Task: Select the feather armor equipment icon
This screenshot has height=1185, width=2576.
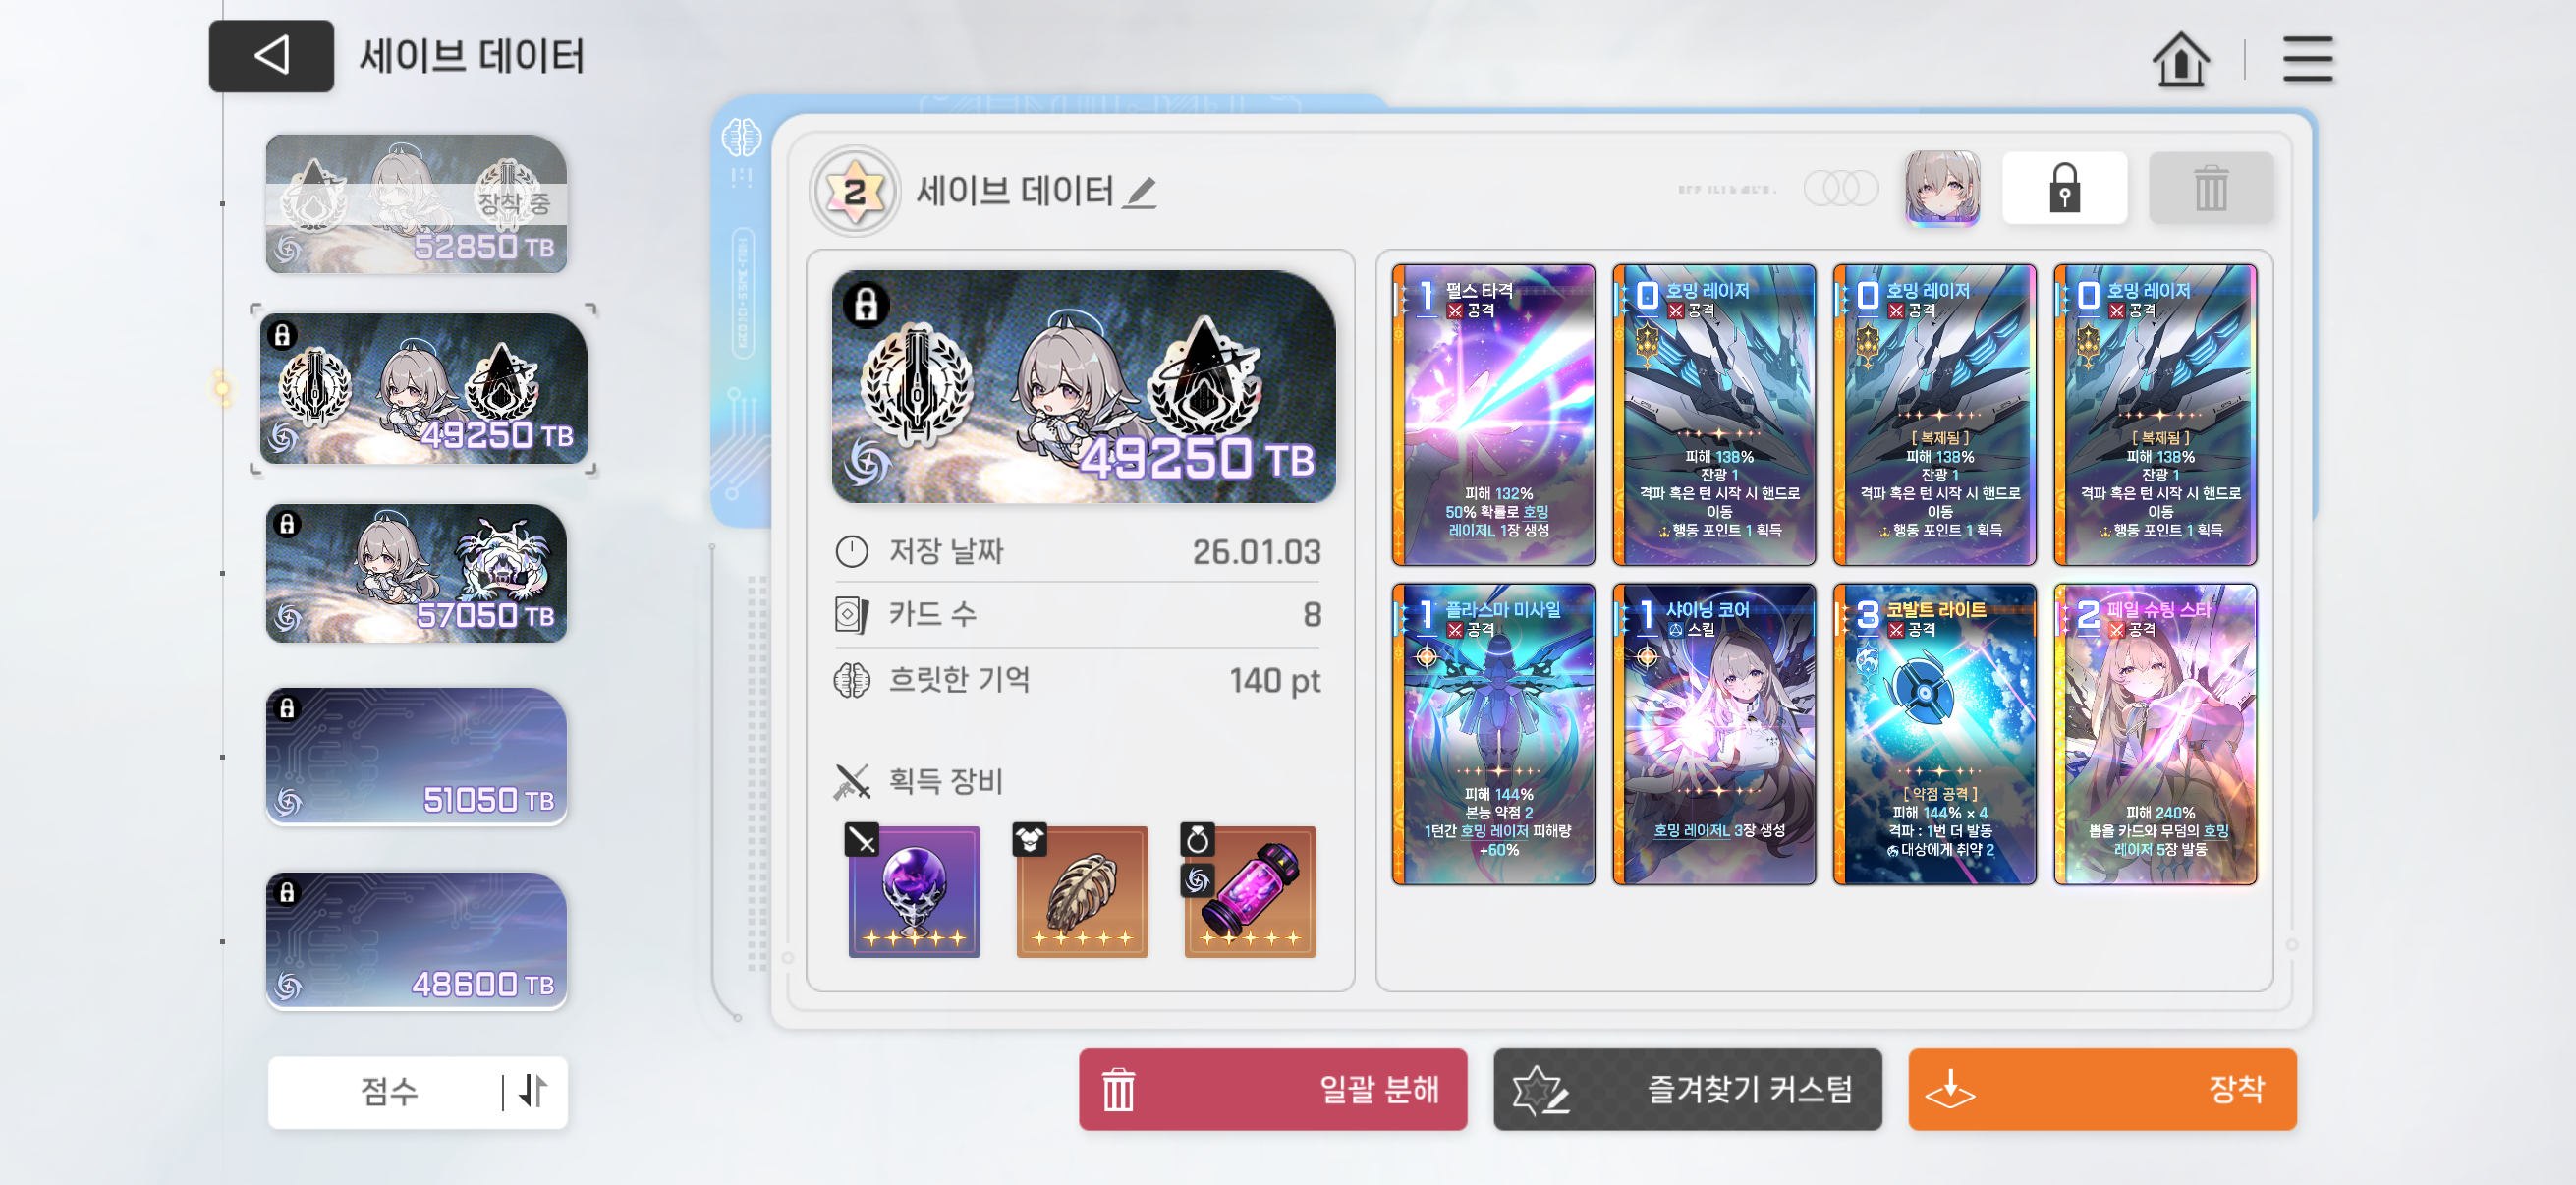Action: coord(1081,891)
